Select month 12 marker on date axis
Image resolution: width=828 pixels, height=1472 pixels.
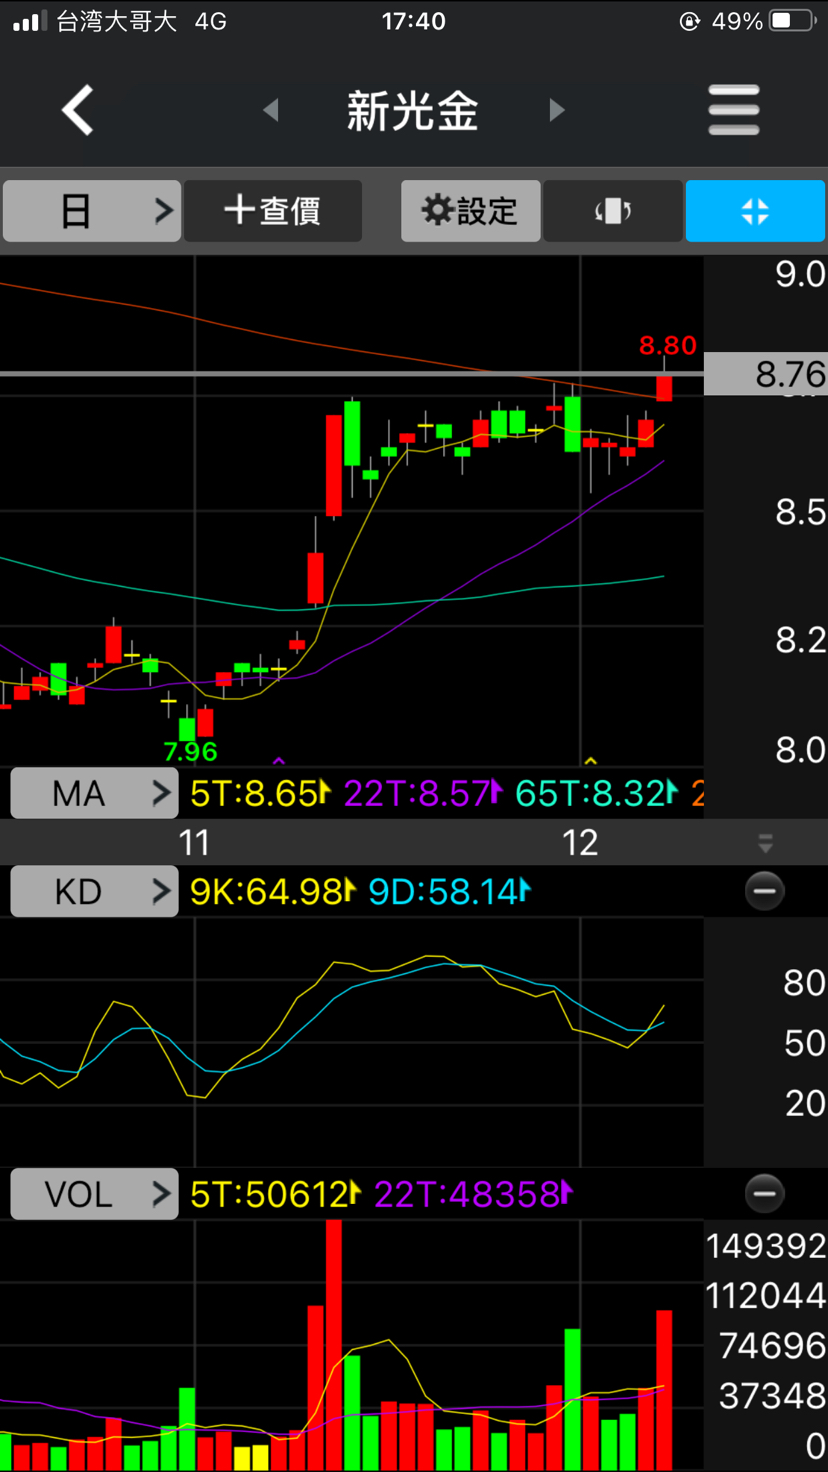click(580, 843)
